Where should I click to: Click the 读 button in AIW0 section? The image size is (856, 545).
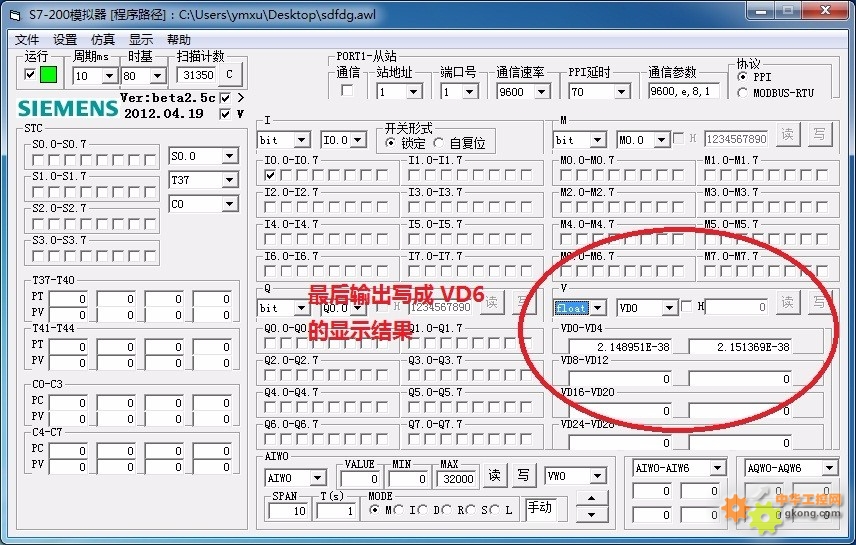pos(495,476)
